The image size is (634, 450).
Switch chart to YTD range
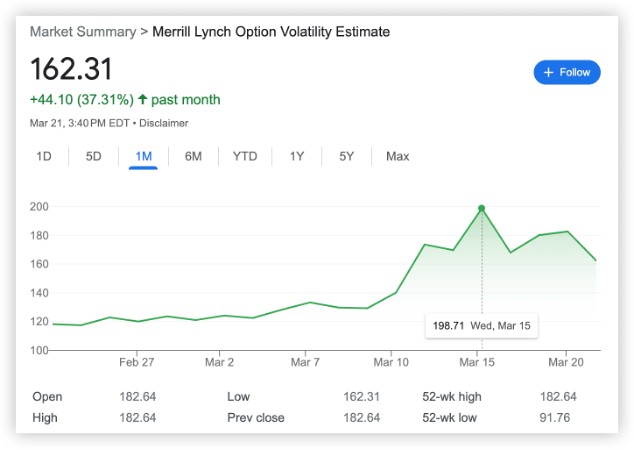click(x=245, y=156)
